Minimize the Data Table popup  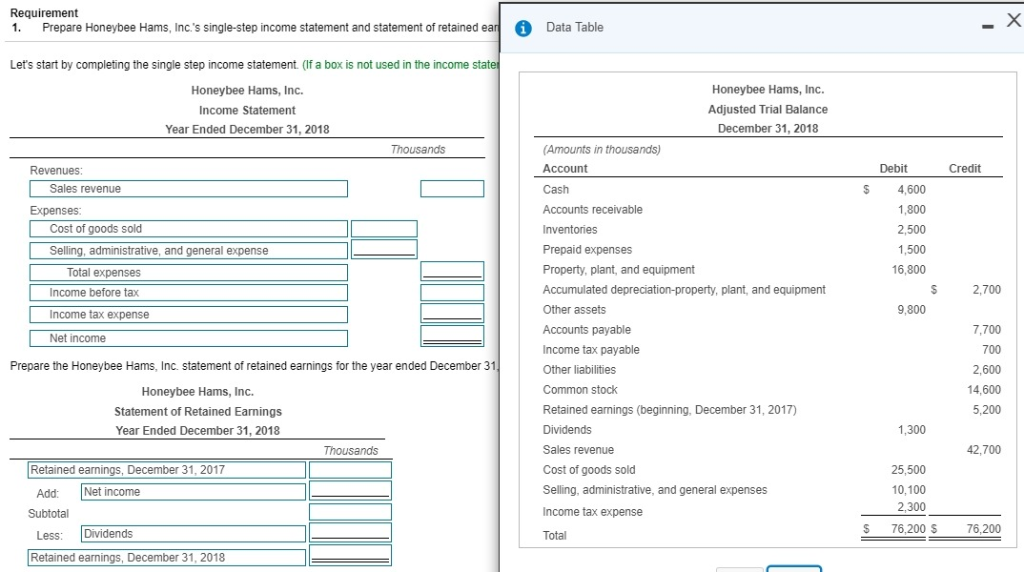tap(987, 27)
